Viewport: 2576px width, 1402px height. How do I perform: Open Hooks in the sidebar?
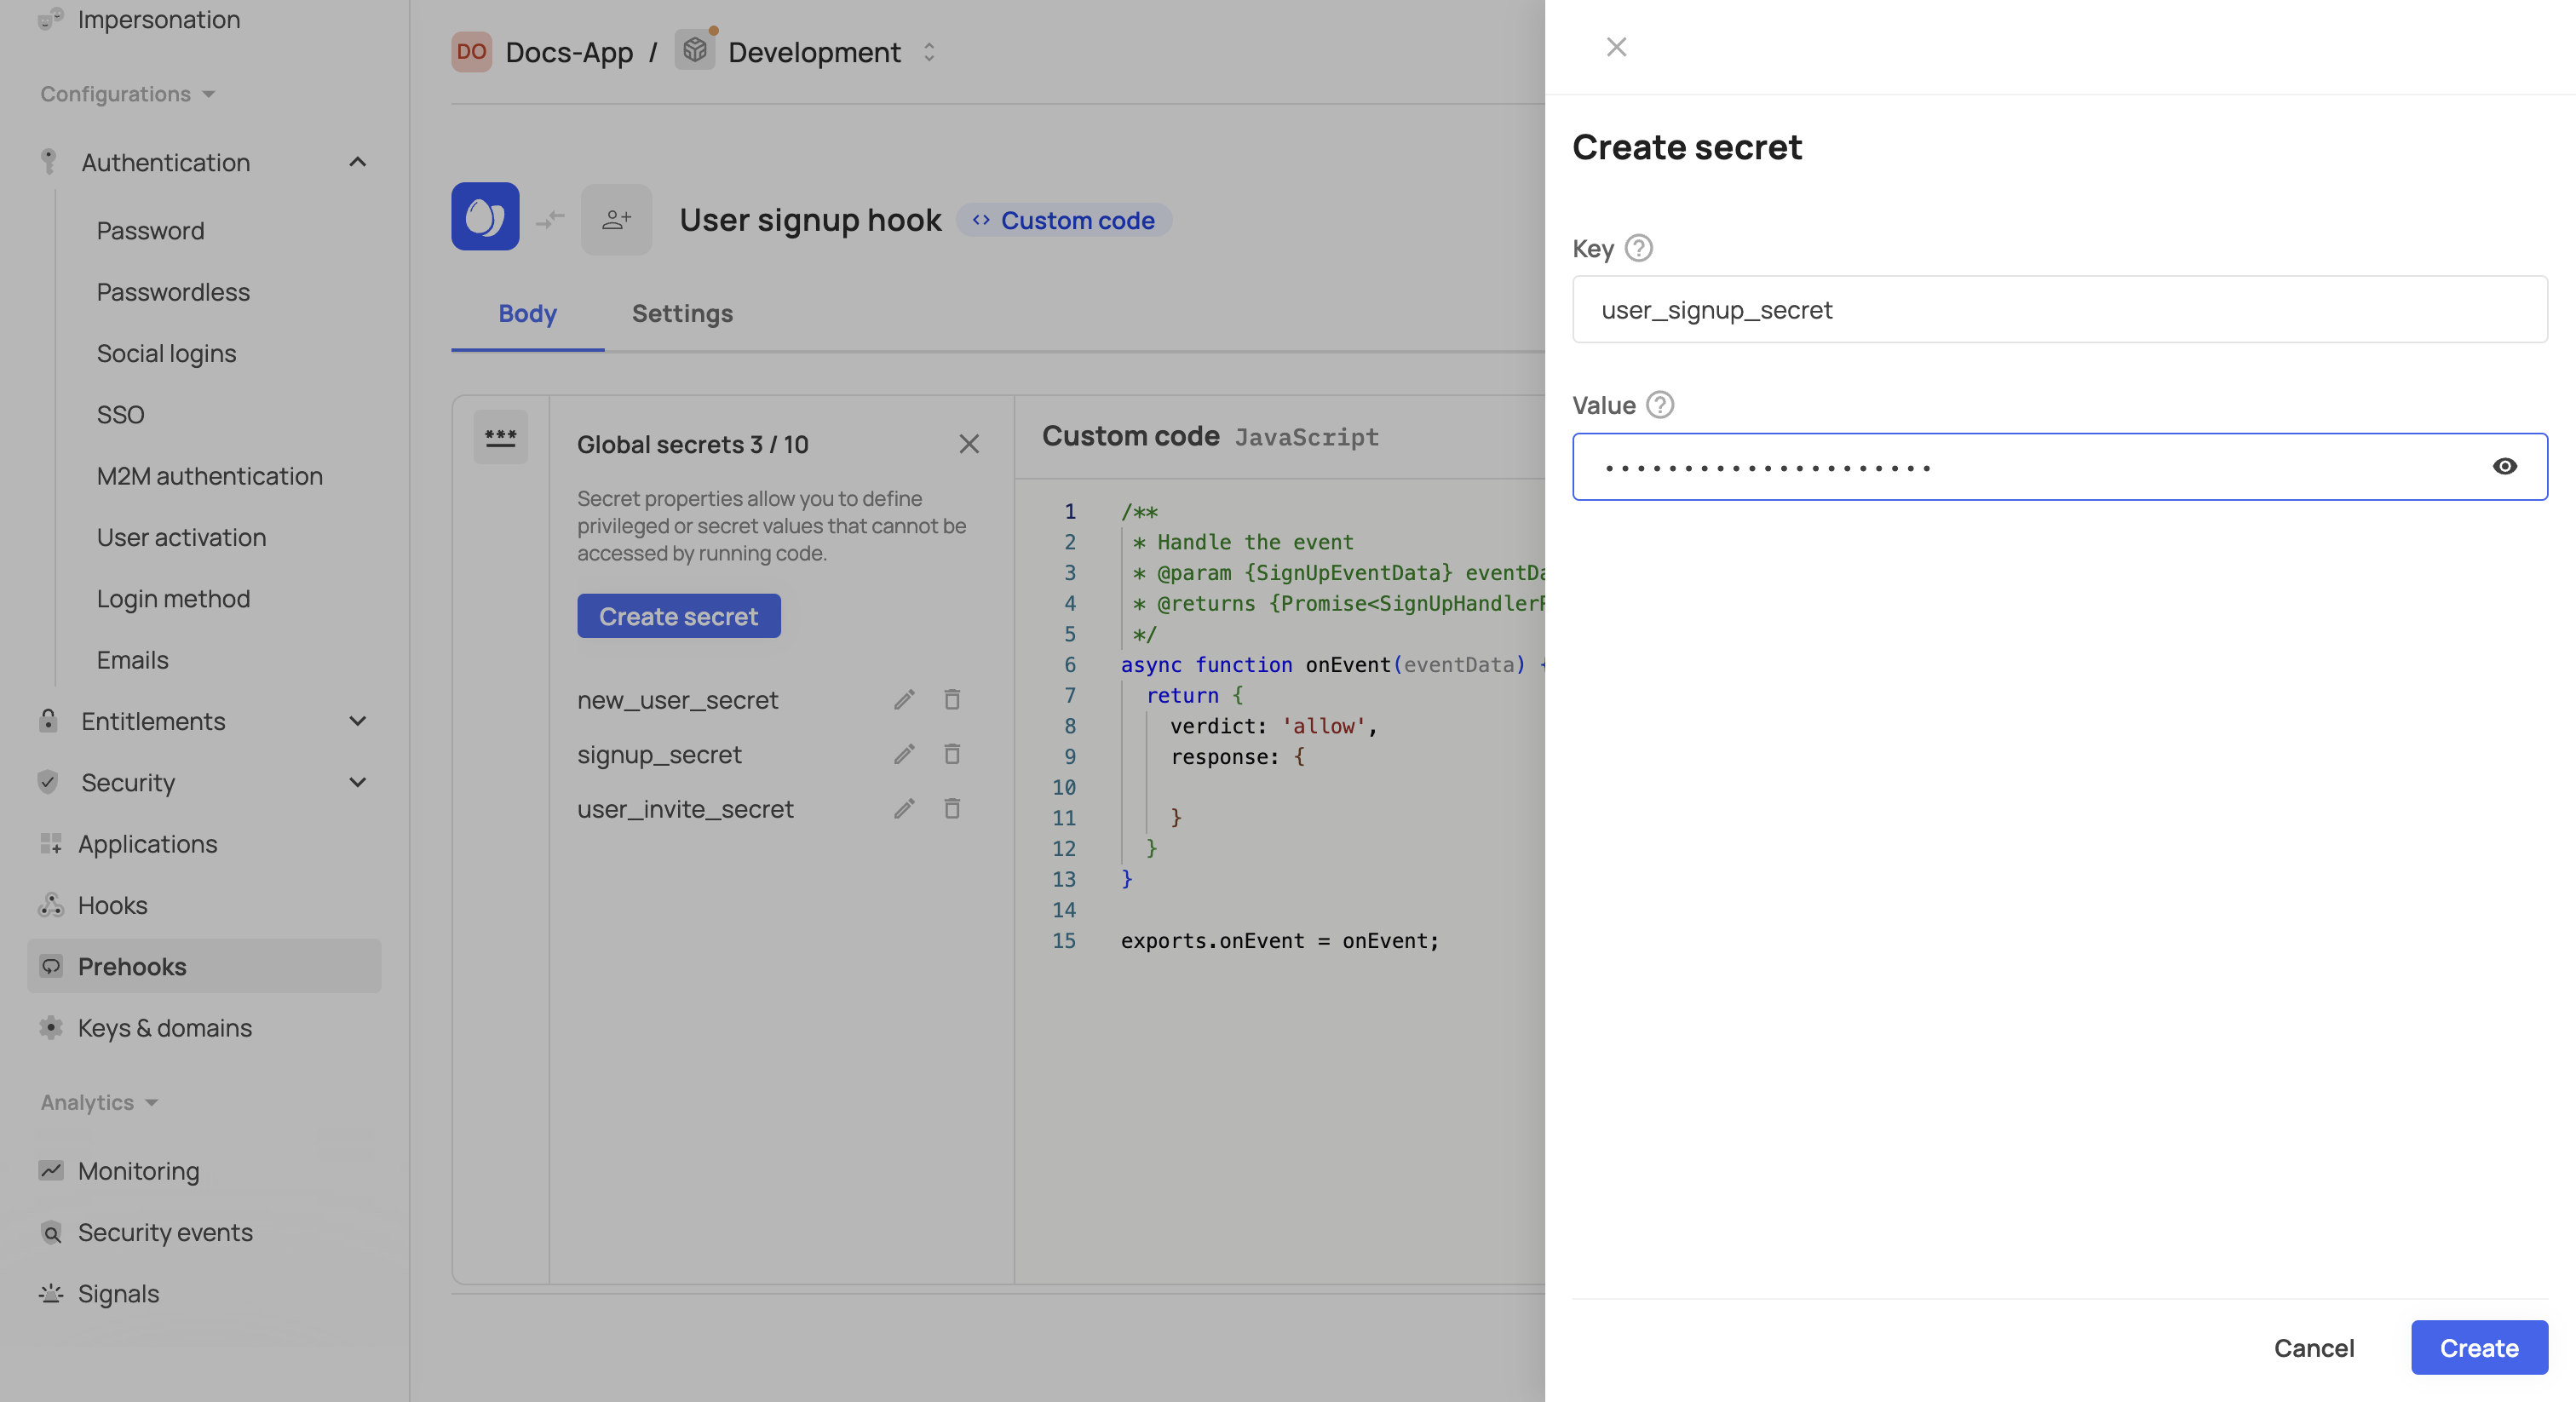(x=112, y=905)
